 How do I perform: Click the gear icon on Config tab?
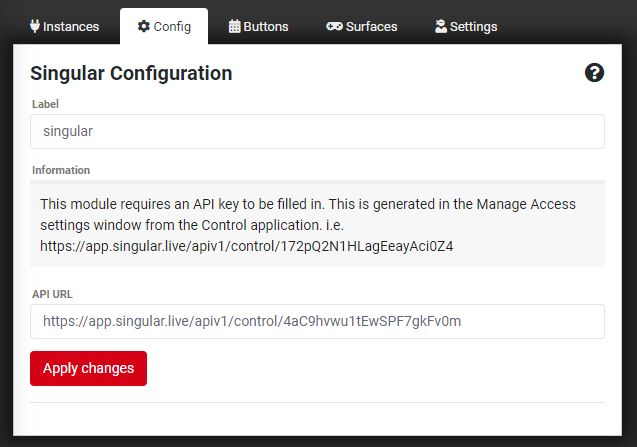pyautogui.click(x=143, y=27)
